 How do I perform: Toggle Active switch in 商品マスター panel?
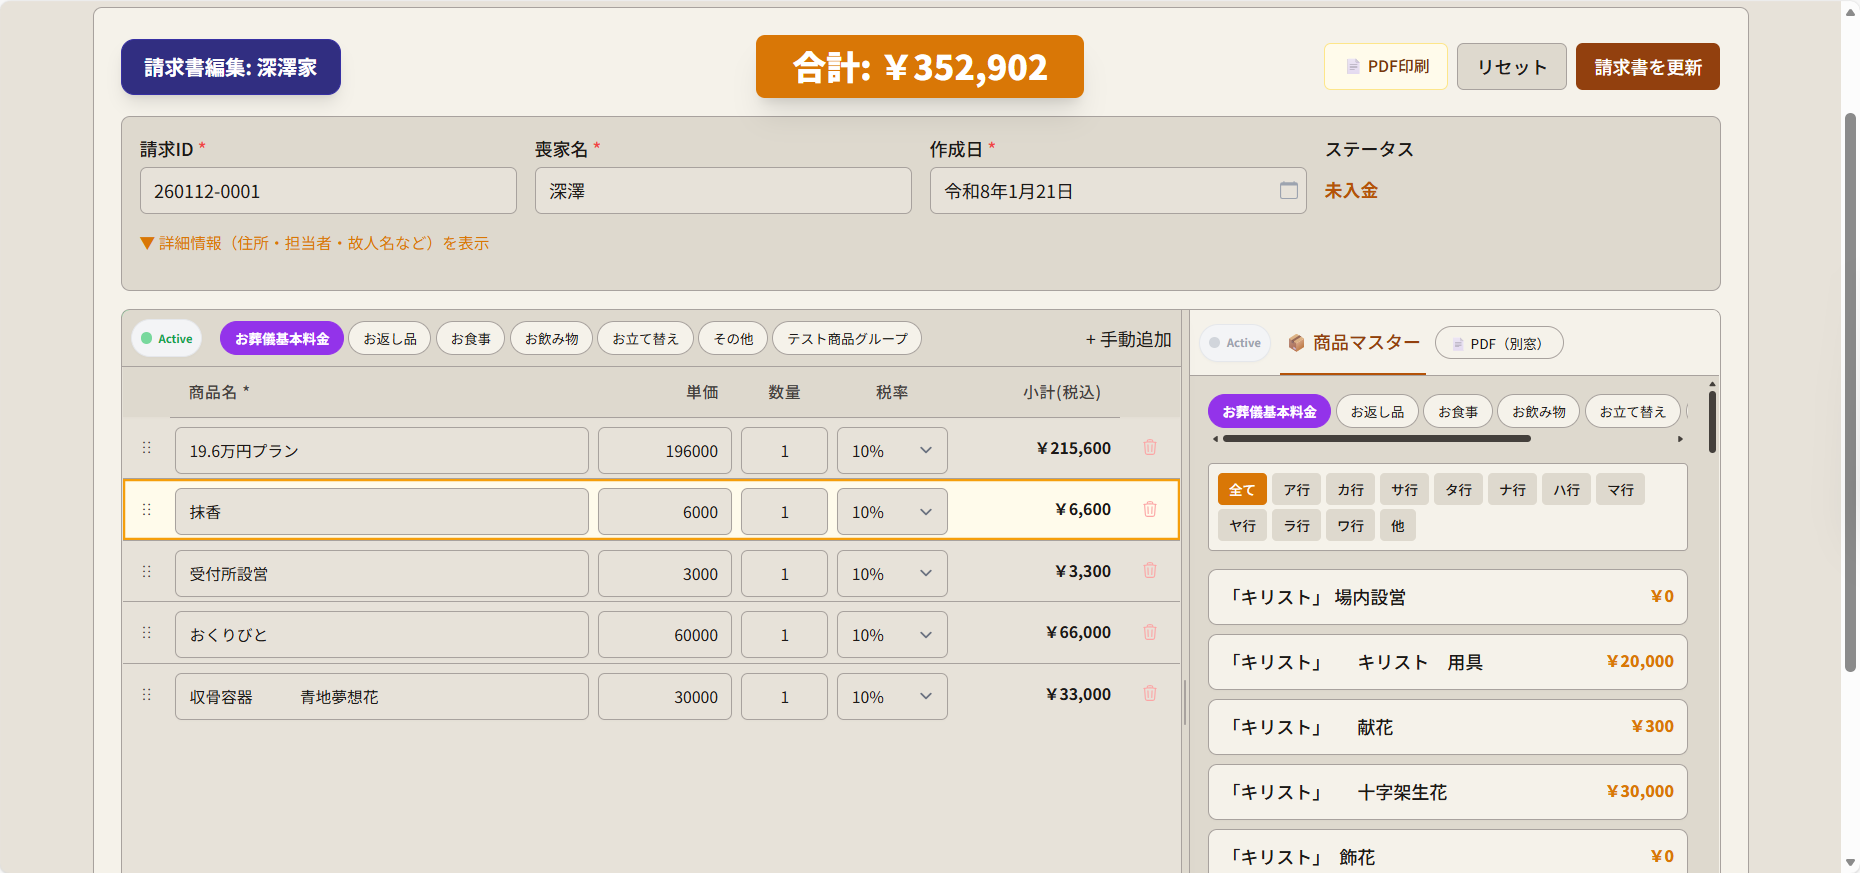pos(1235,343)
